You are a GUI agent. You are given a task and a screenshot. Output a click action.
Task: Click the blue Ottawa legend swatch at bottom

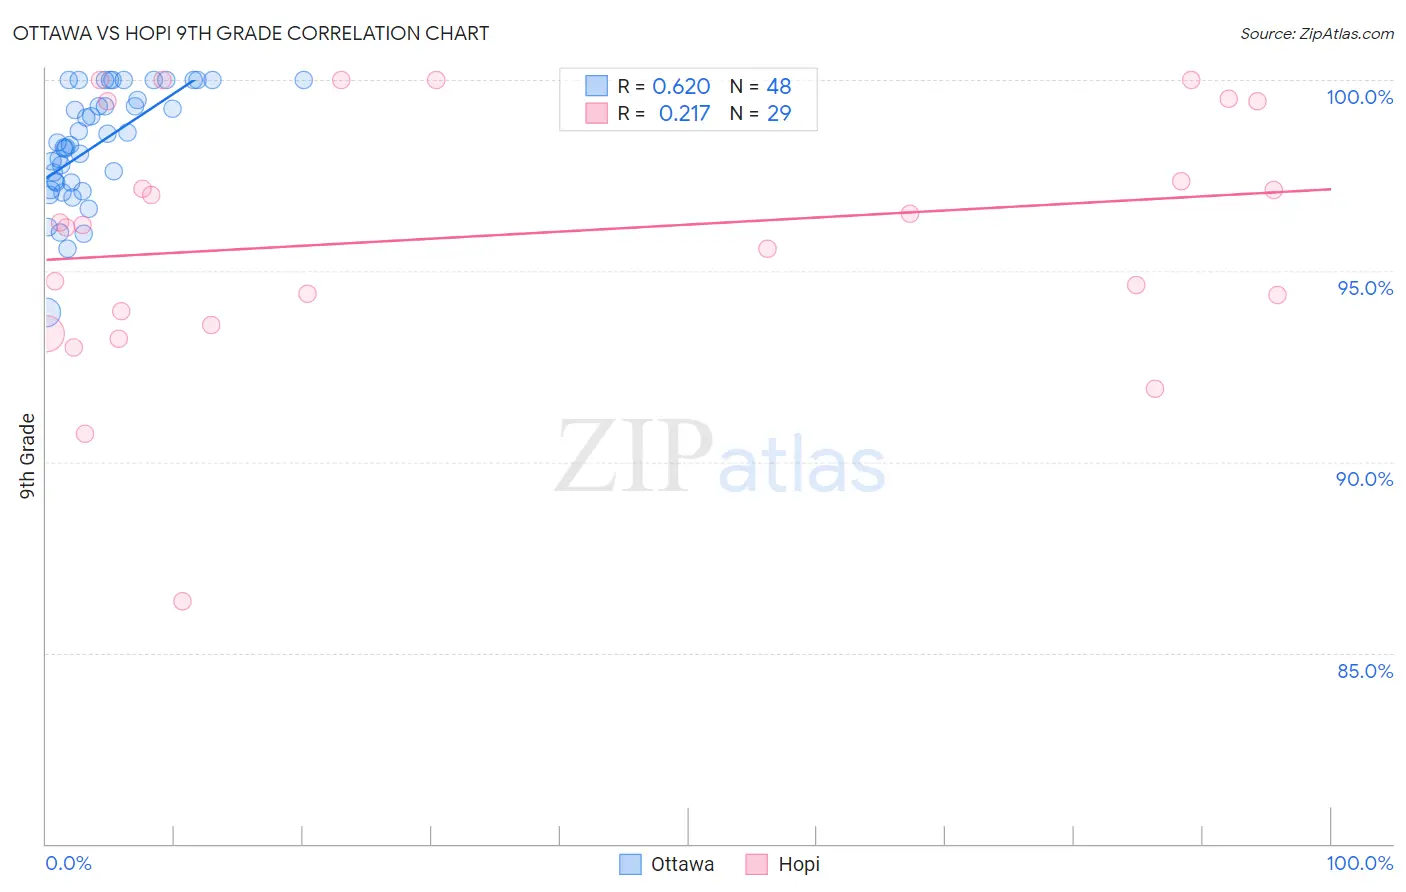click(x=630, y=864)
